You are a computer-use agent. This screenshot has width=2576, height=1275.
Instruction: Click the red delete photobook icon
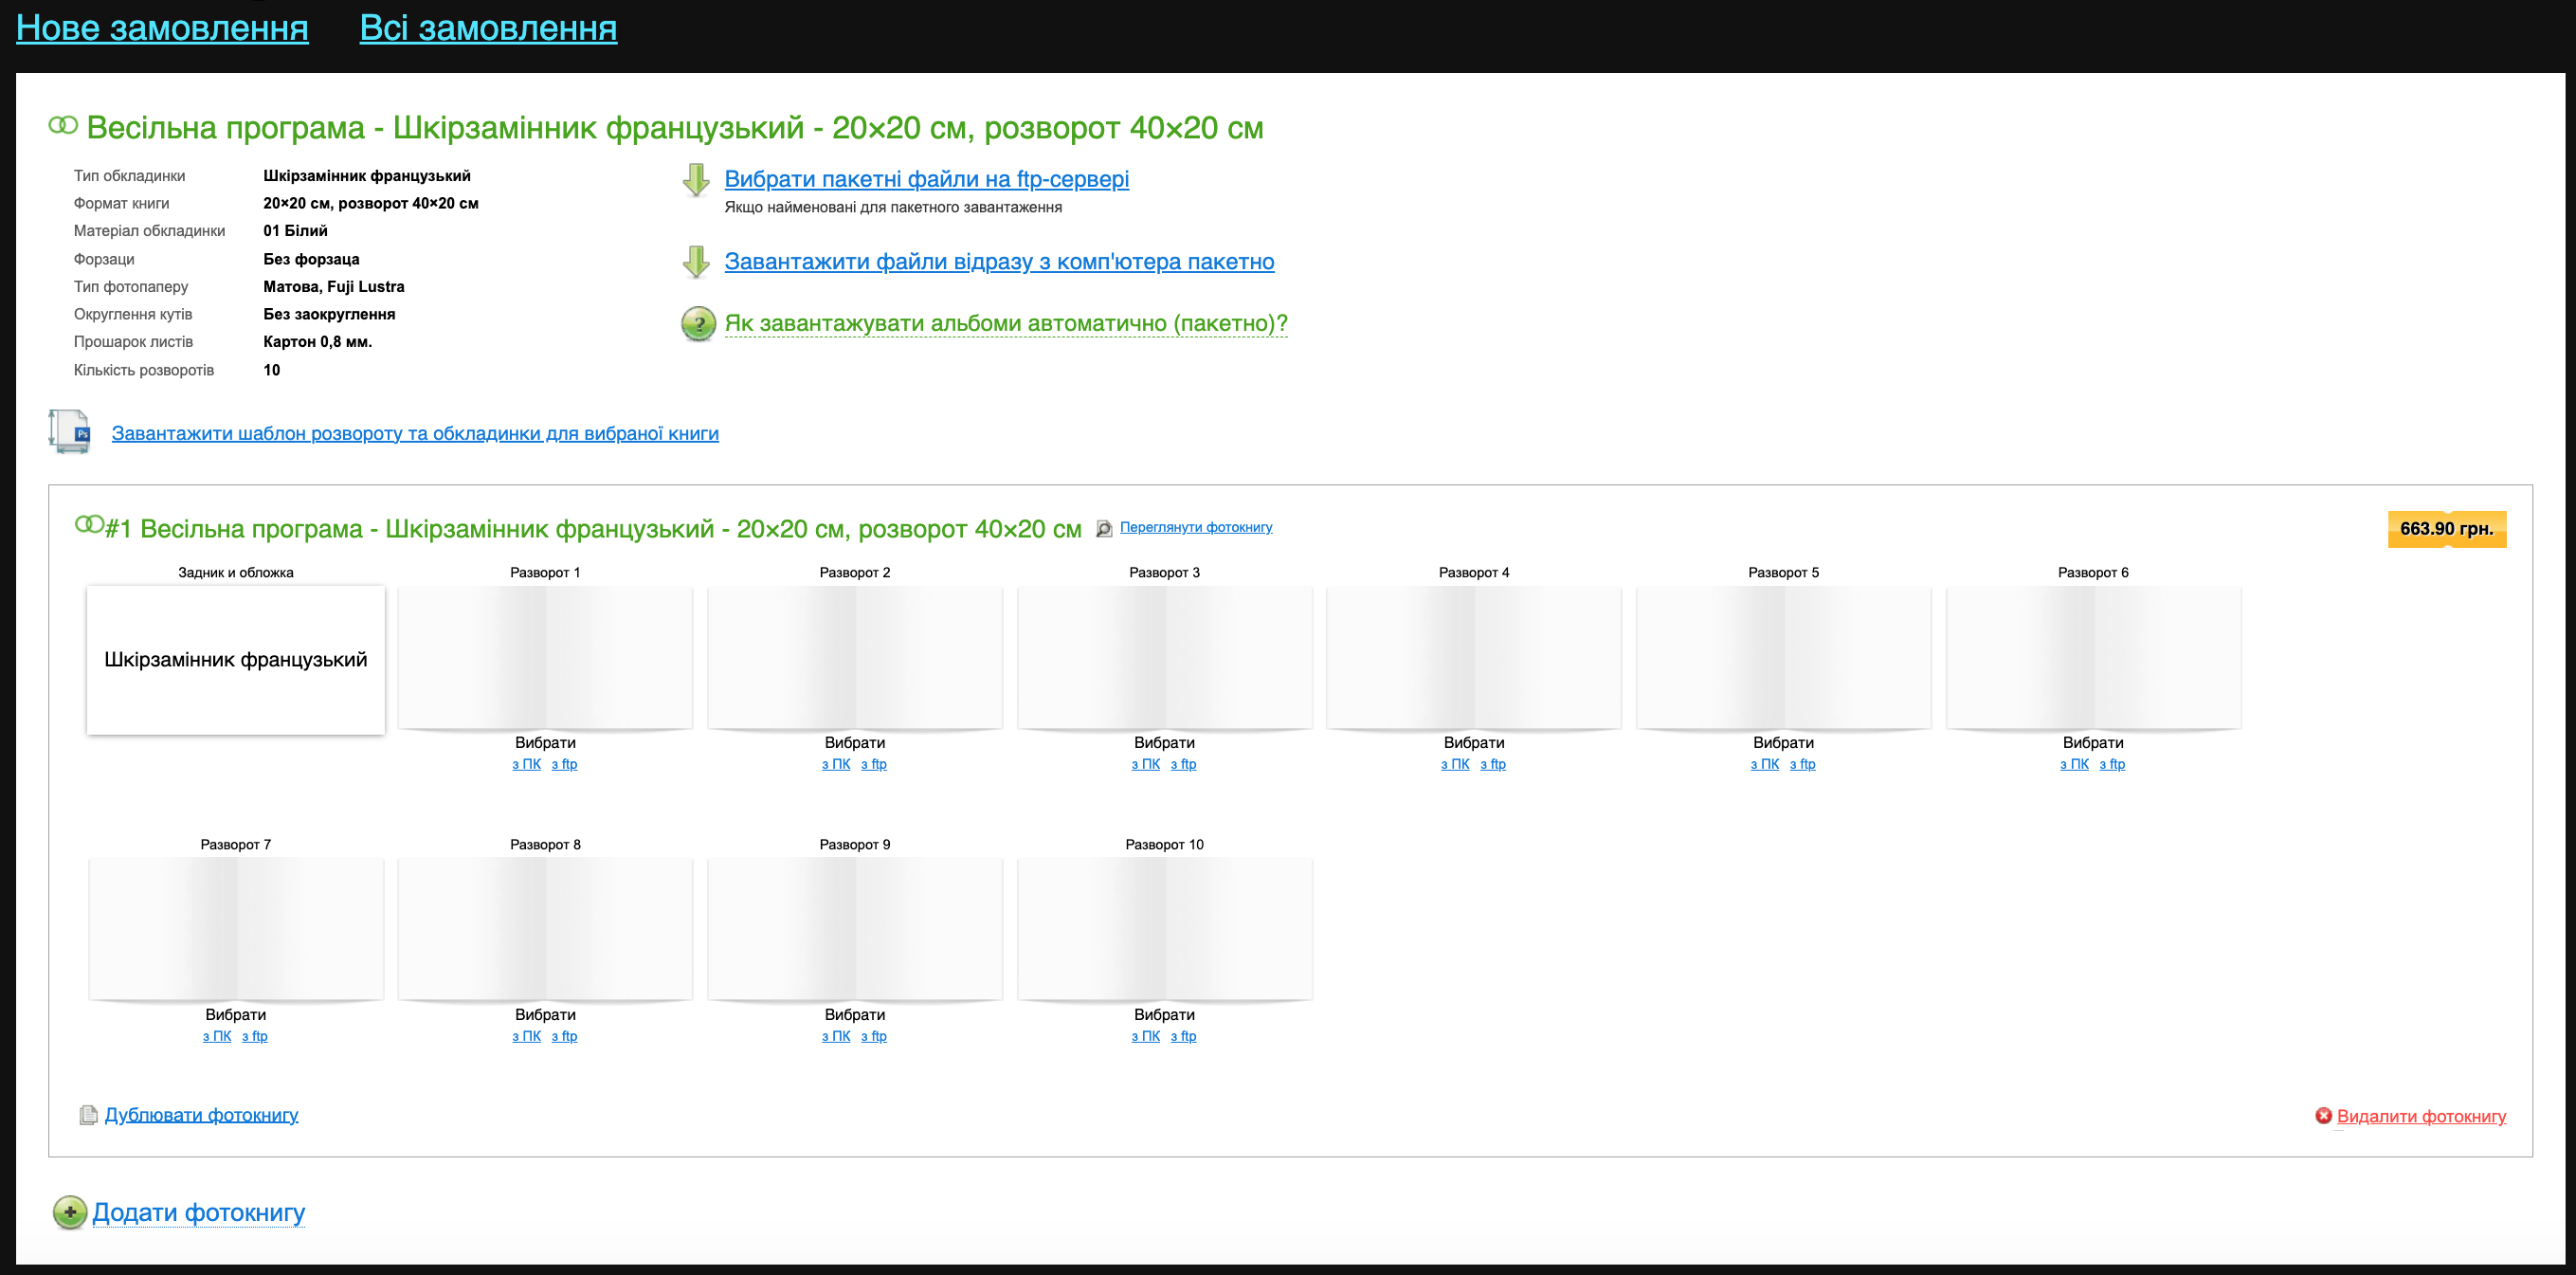click(x=2323, y=1116)
